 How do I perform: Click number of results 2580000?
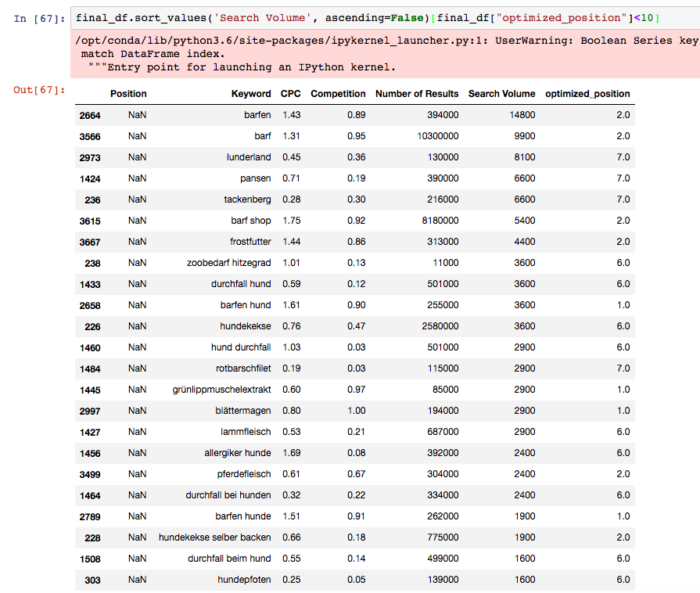pyautogui.click(x=440, y=326)
